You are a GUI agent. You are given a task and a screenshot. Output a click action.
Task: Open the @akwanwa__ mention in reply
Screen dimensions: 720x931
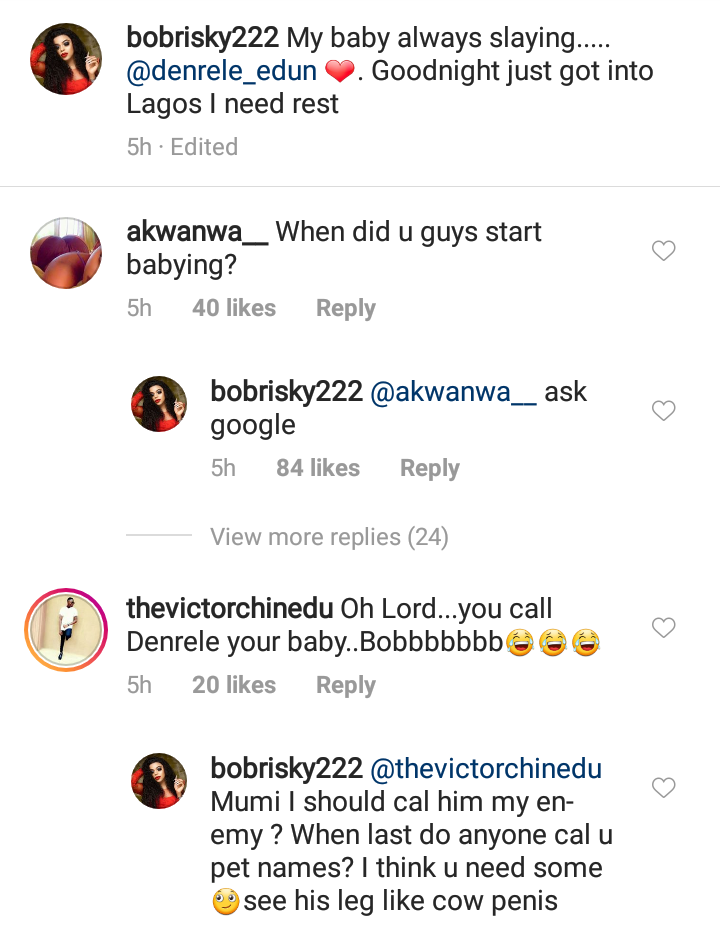click(x=454, y=392)
